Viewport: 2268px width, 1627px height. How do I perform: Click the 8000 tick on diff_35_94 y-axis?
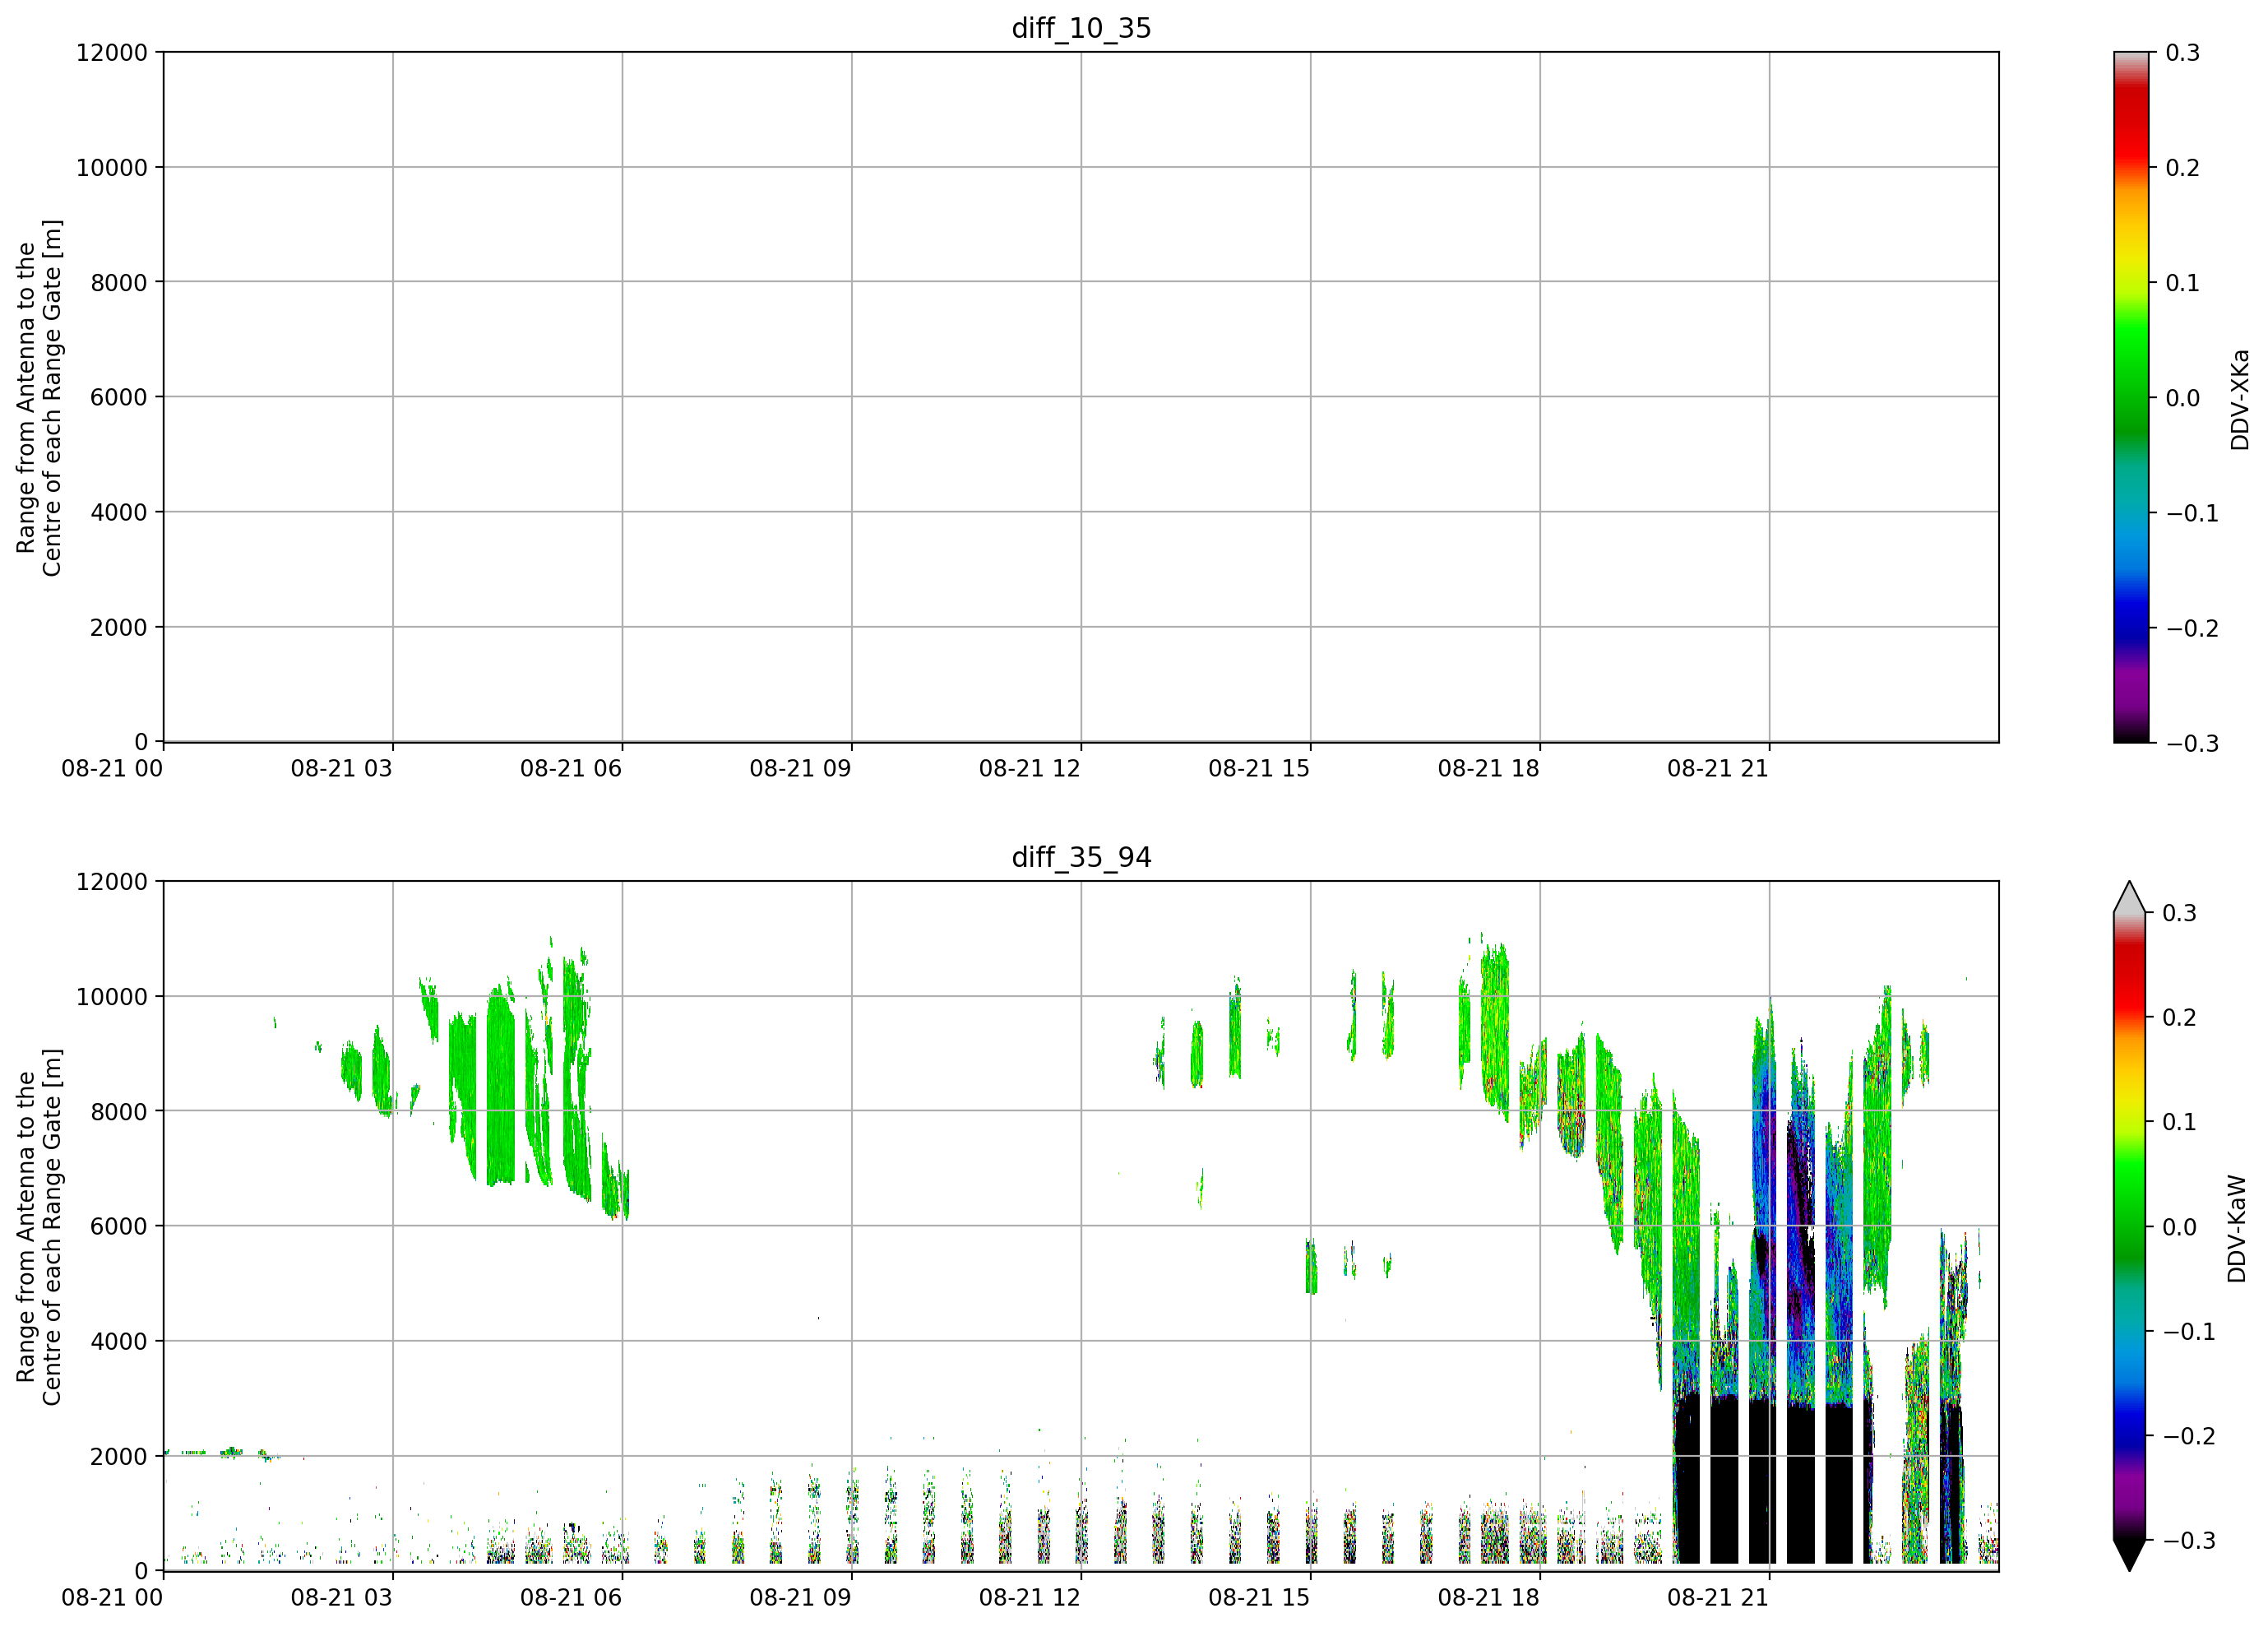(x=119, y=1111)
